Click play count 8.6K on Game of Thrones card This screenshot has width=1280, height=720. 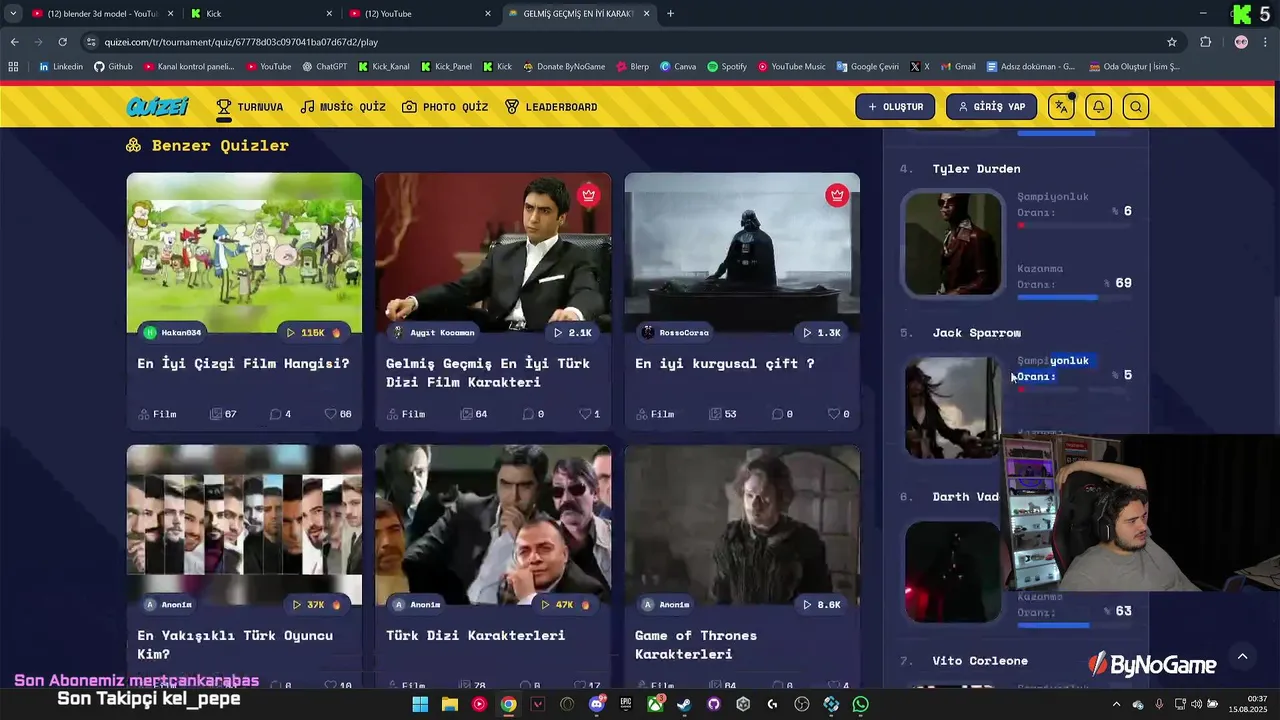[x=822, y=604]
